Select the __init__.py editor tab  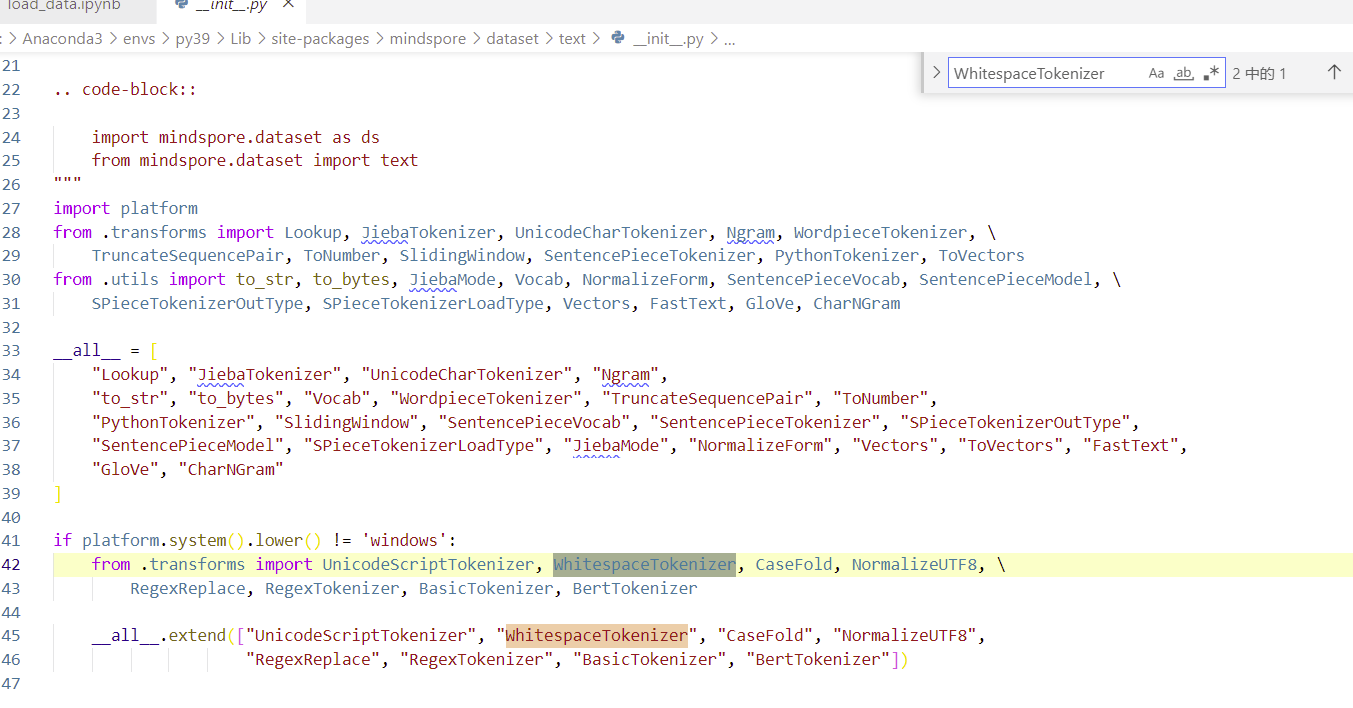click(232, 5)
